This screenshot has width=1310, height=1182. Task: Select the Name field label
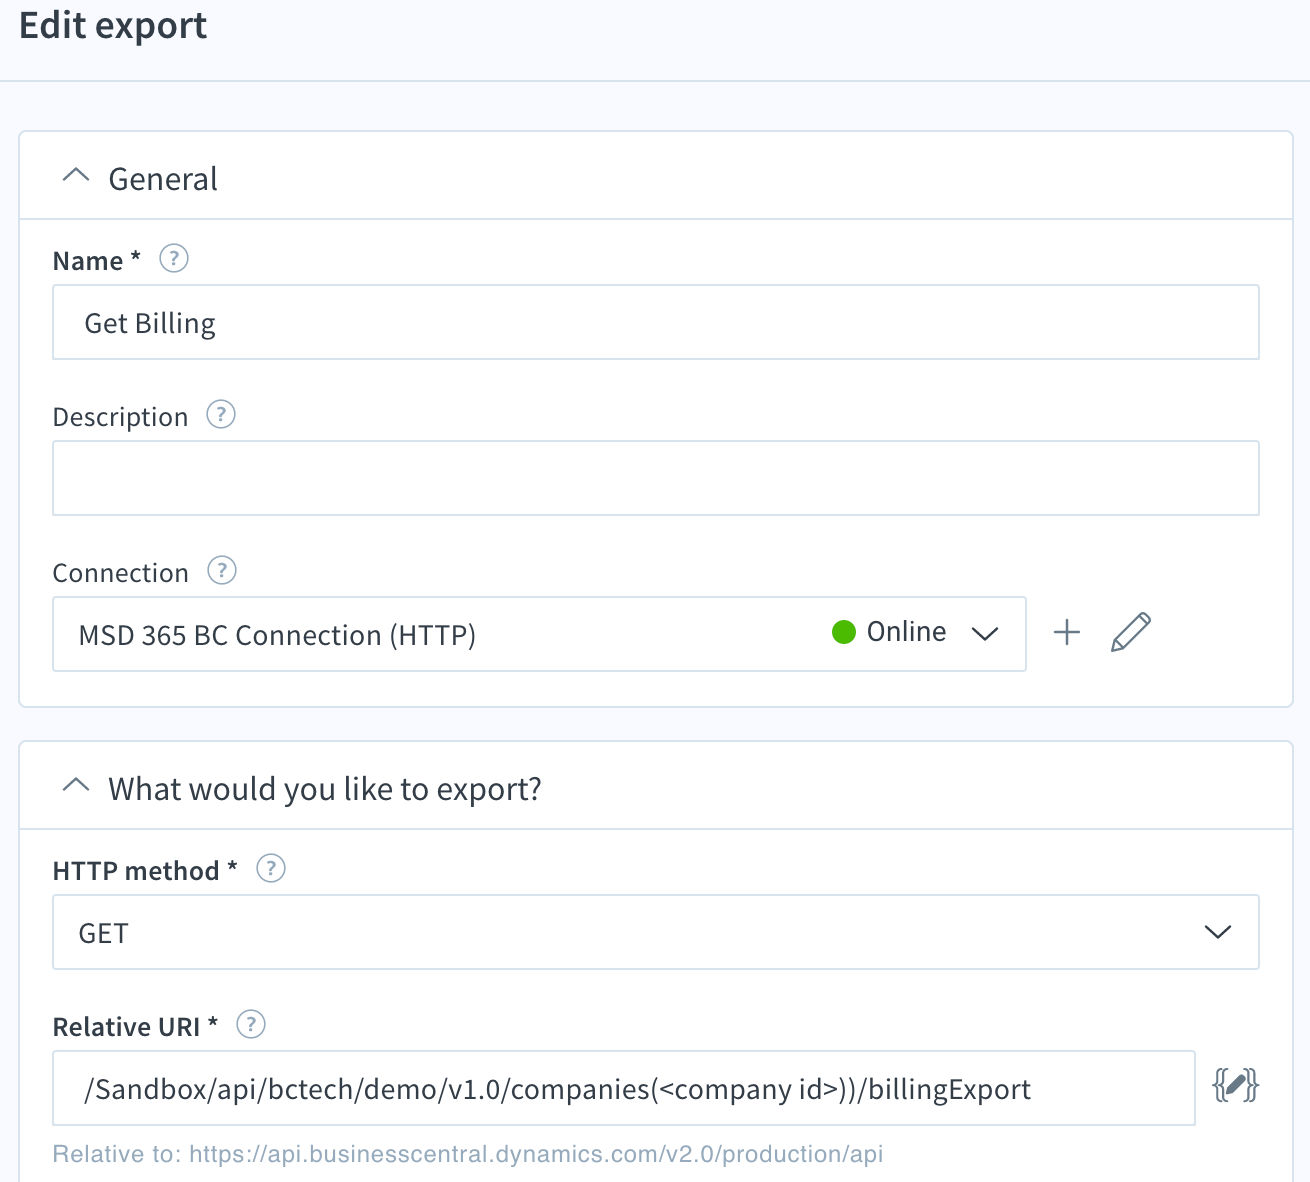[97, 261]
